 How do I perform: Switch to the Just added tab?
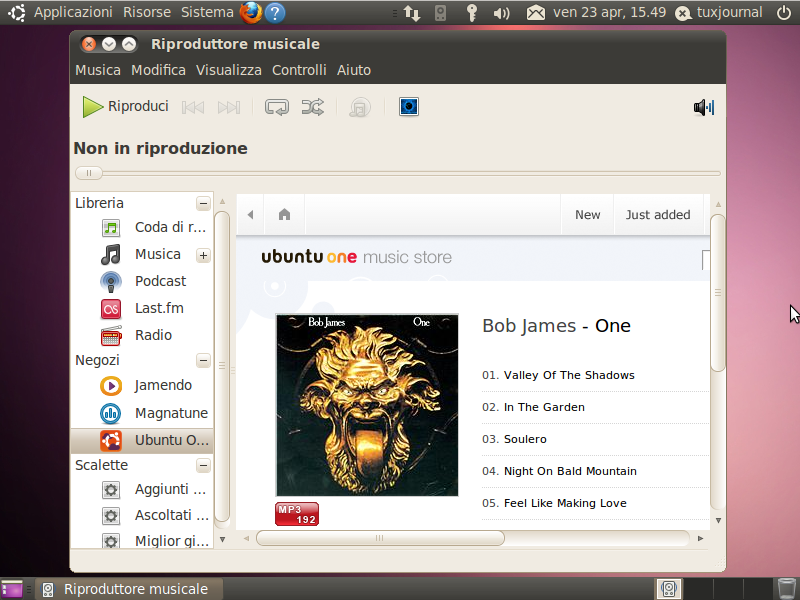(x=658, y=215)
